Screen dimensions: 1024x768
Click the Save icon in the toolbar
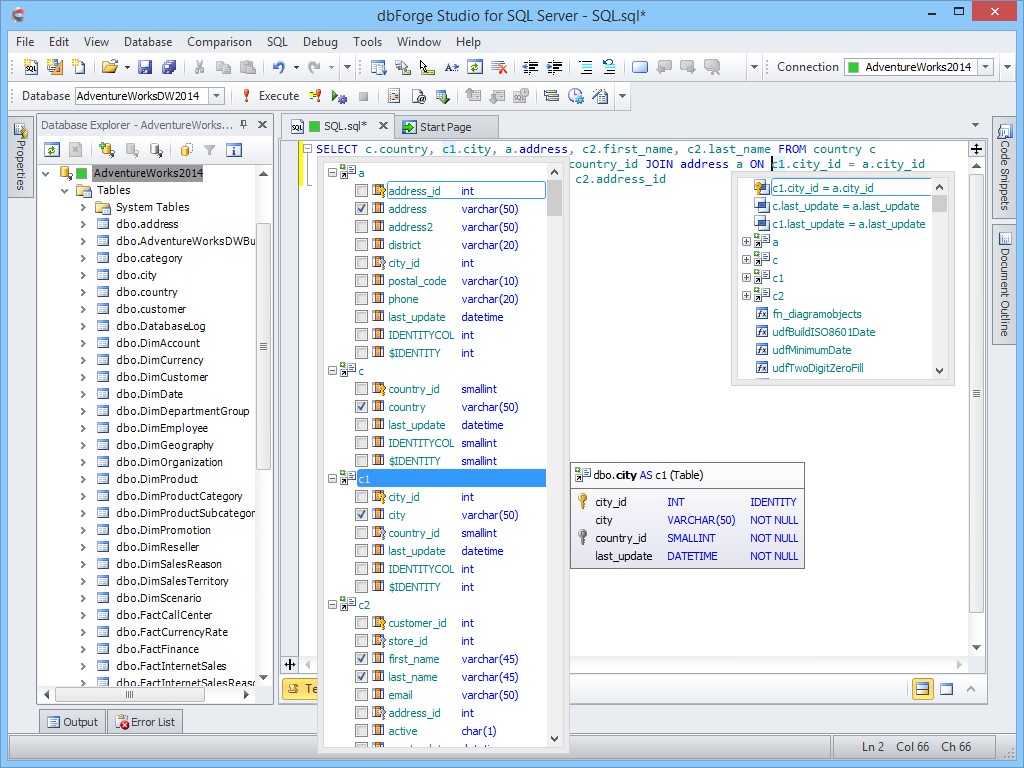[145, 67]
